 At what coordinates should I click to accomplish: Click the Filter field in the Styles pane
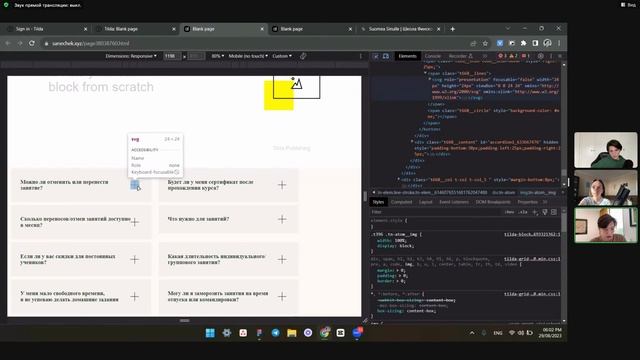coord(435,212)
